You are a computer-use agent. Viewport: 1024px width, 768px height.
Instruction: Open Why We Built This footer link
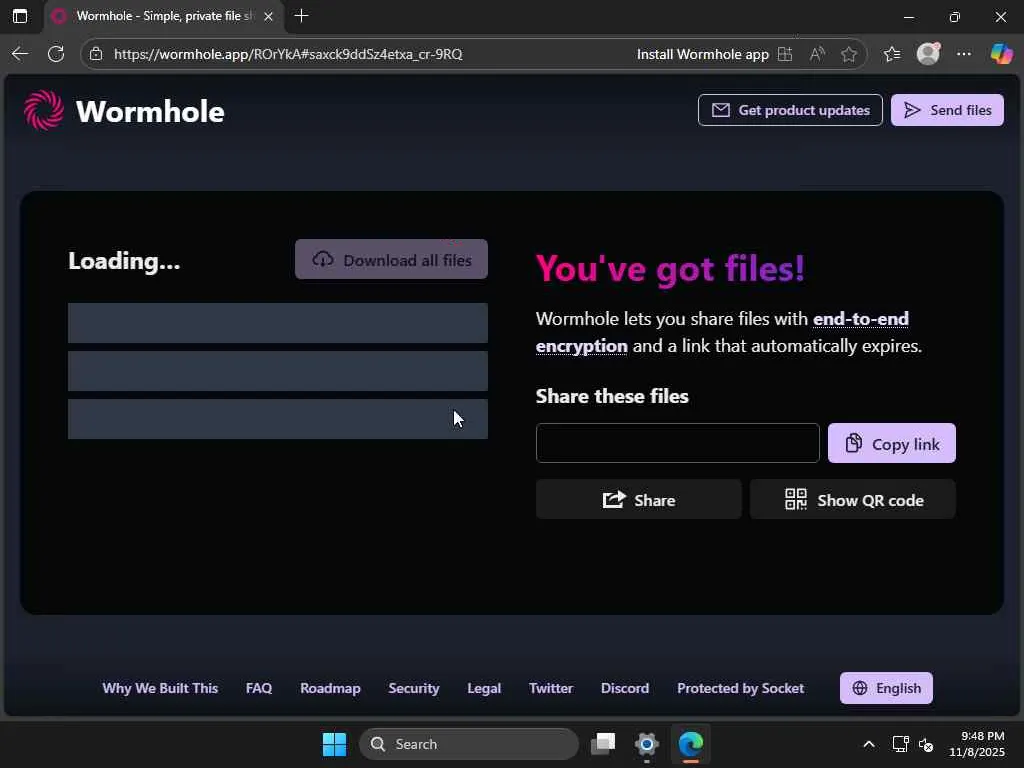(x=160, y=688)
